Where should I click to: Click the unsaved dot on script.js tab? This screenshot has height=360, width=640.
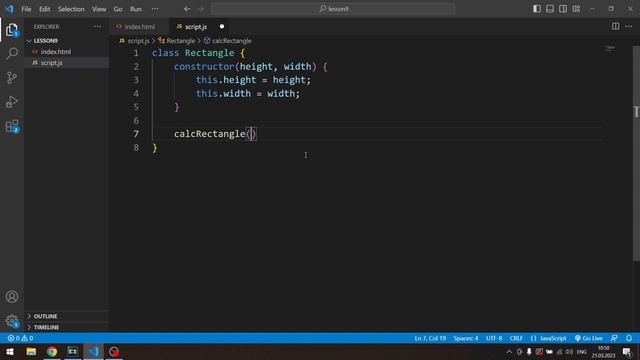(222, 27)
